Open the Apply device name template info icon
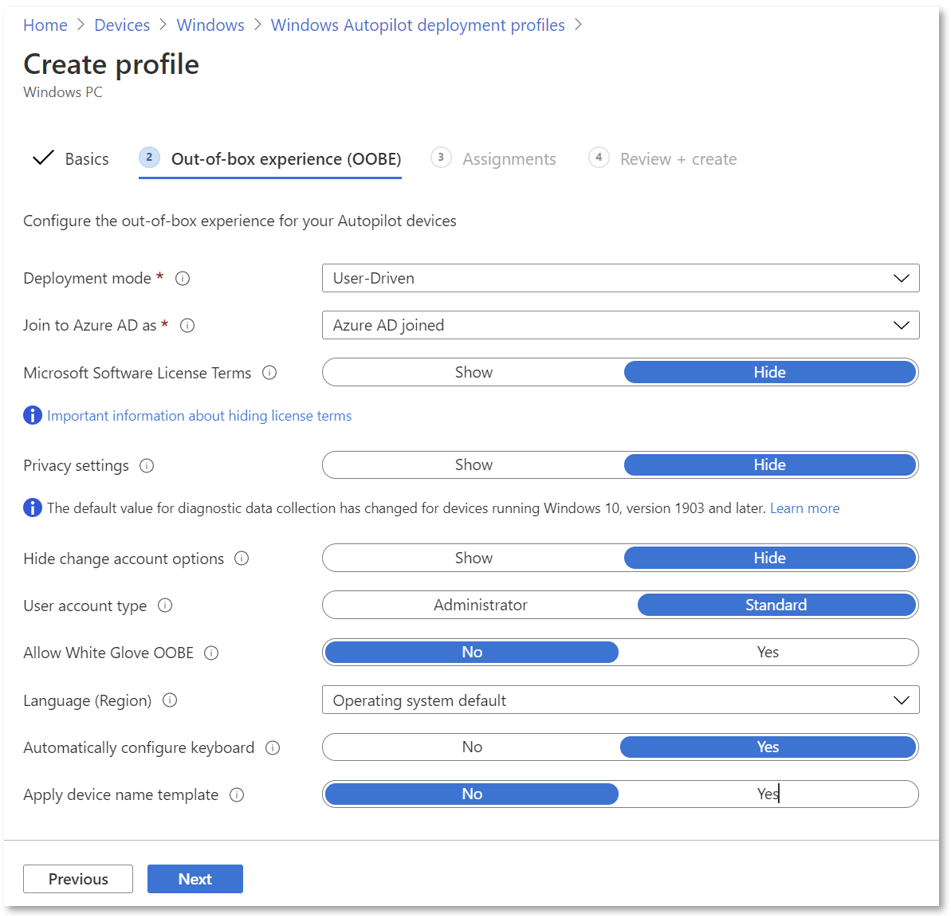 [236, 794]
